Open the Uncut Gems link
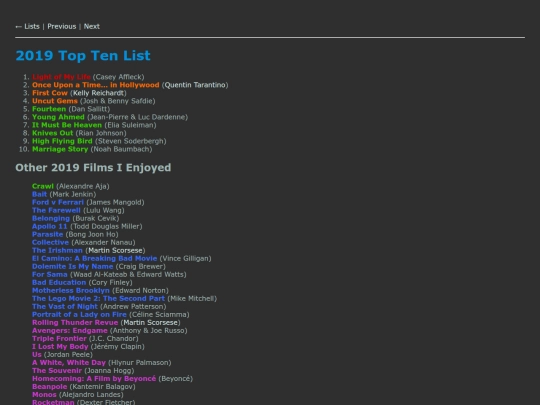 pyautogui.click(x=55, y=101)
